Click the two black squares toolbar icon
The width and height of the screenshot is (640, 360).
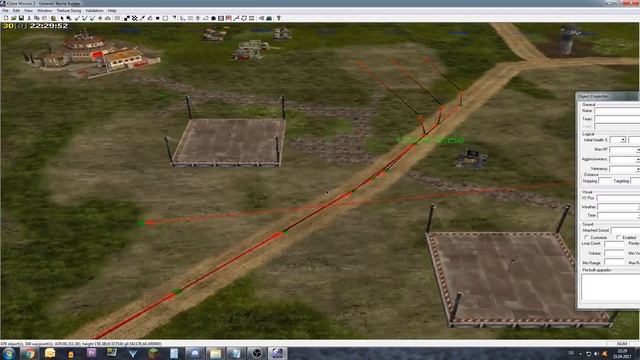point(127,18)
